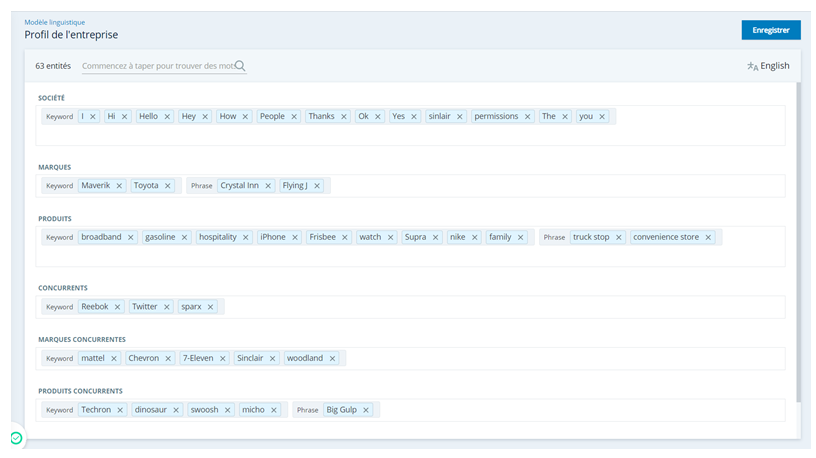The height and width of the screenshot is (458, 816).
Task: Delete the iPhone keyword tag
Action: coord(295,237)
